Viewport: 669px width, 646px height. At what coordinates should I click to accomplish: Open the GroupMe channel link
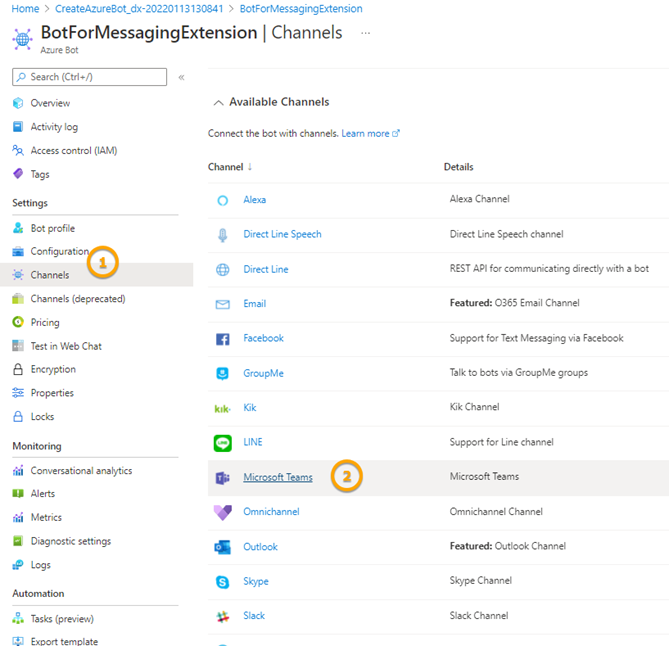click(x=263, y=373)
